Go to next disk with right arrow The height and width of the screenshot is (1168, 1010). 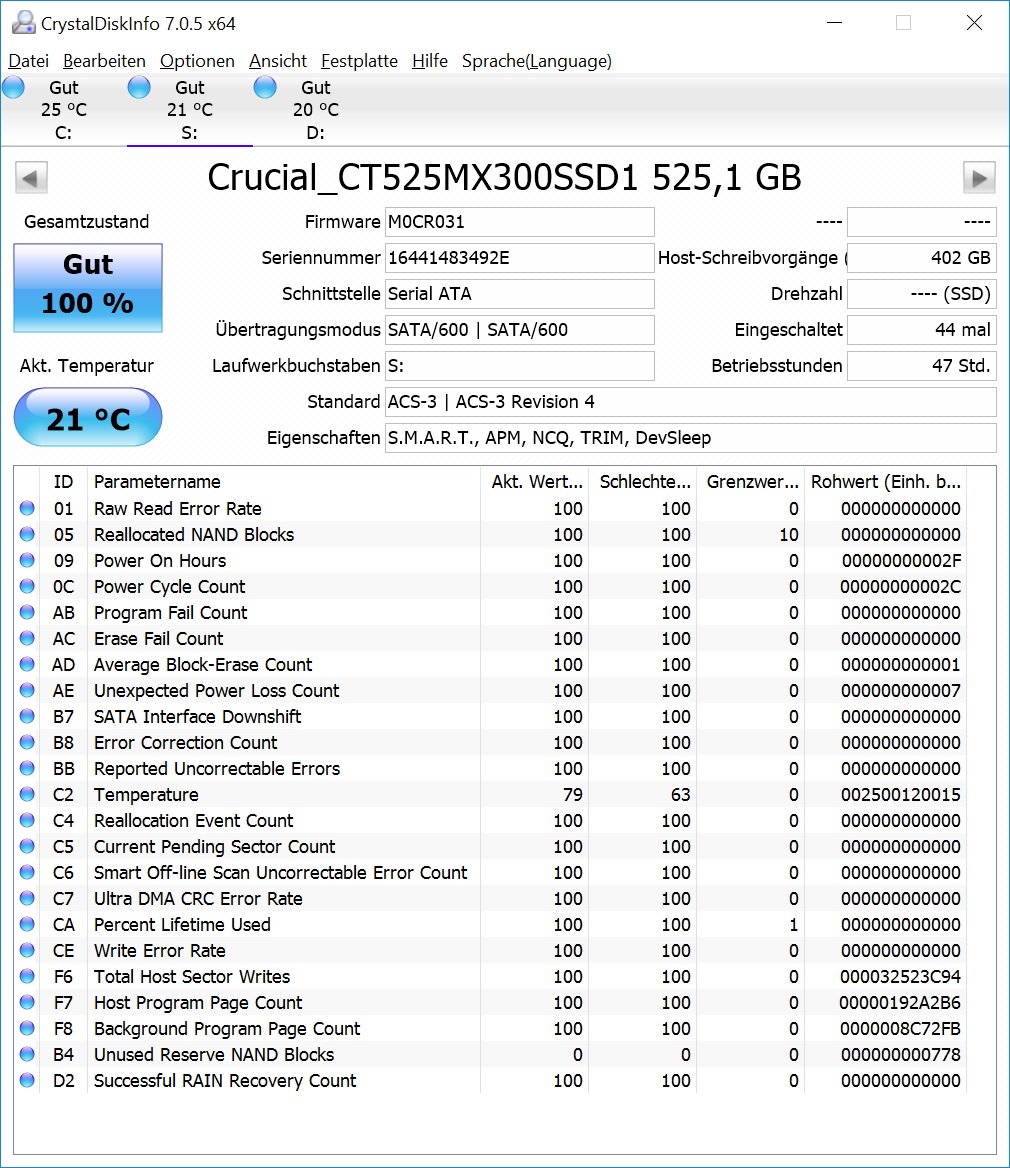click(x=979, y=178)
